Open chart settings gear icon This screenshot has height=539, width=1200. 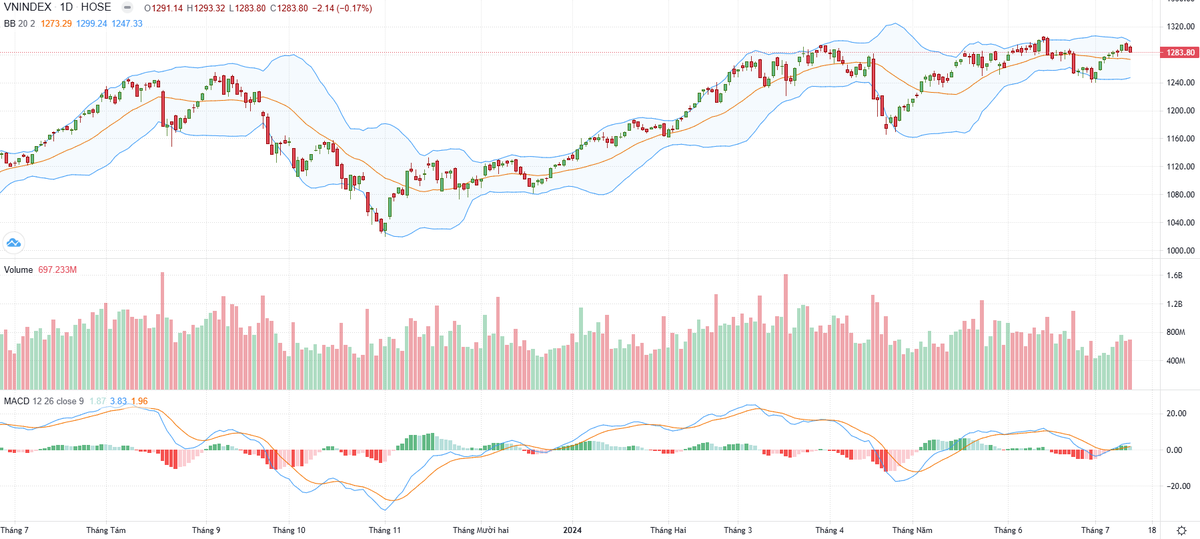click(x=1181, y=529)
